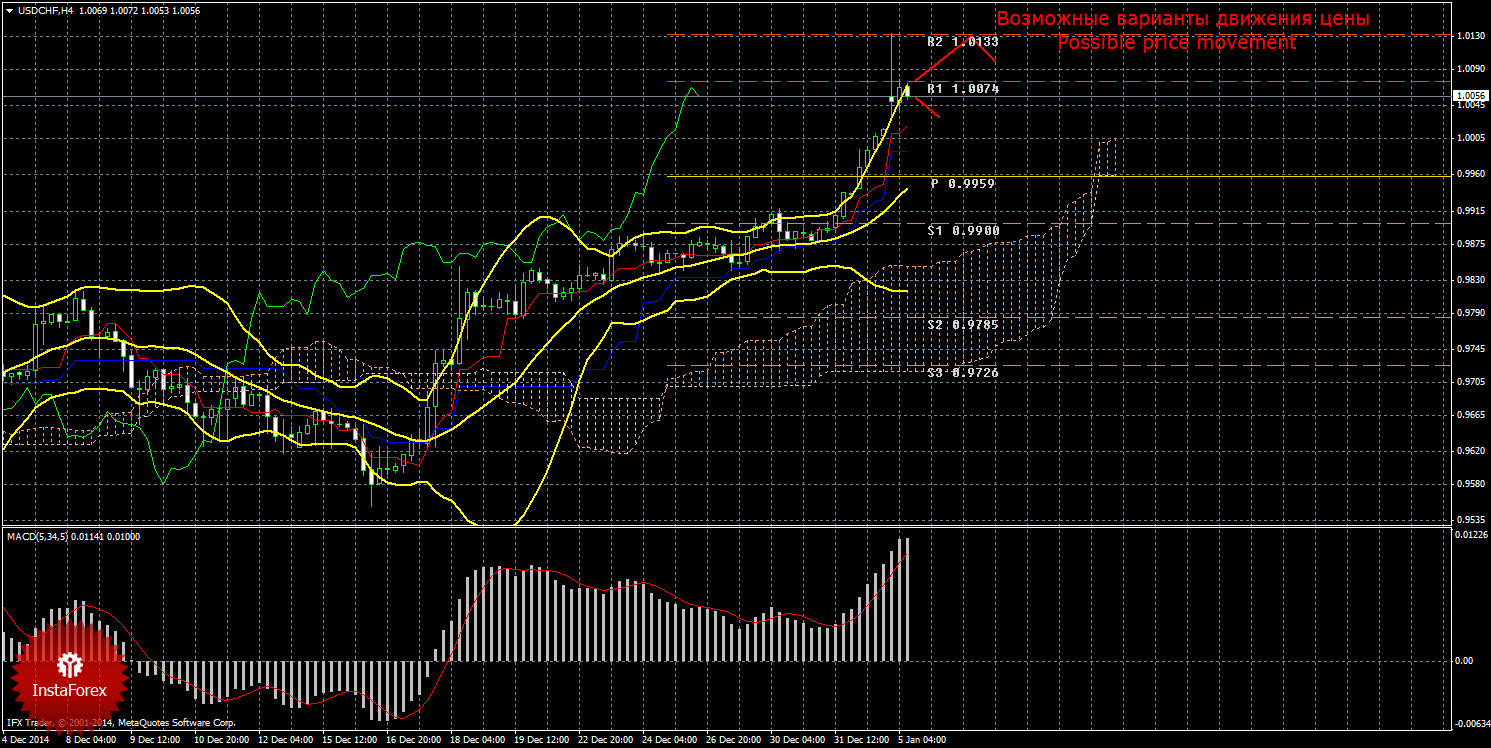Click the current price tag 1.0056
This screenshot has height=748, width=1491.
(x=1469, y=96)
